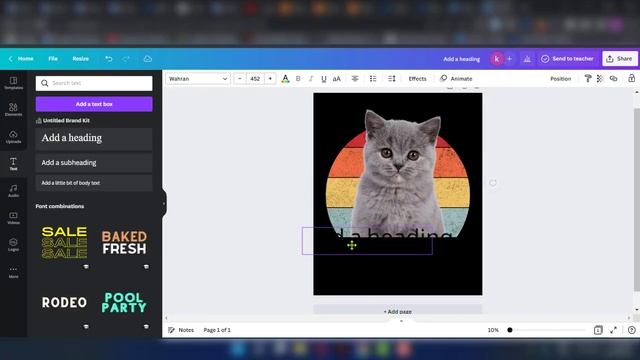Open grid view of pages

598,330
